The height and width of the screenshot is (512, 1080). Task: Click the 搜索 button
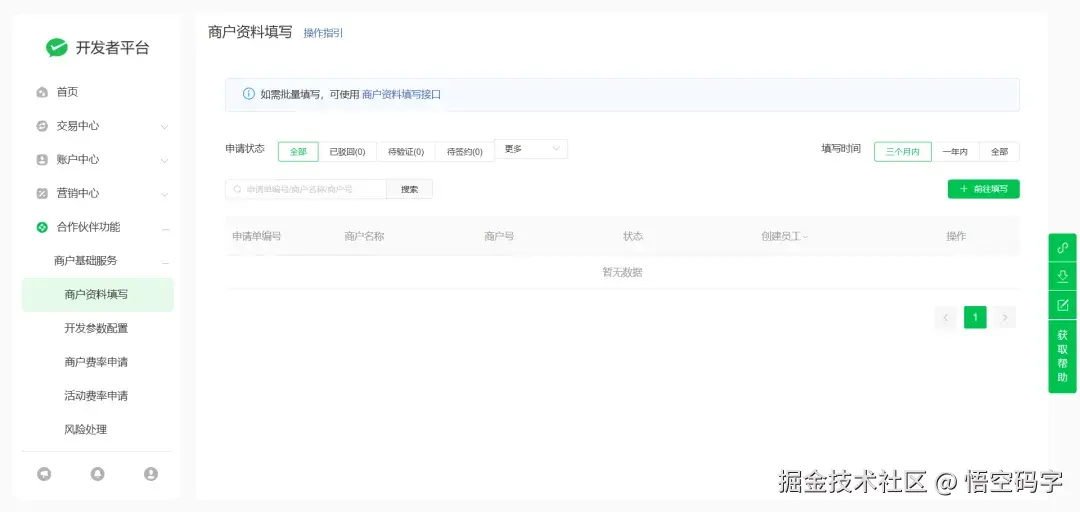409,189
